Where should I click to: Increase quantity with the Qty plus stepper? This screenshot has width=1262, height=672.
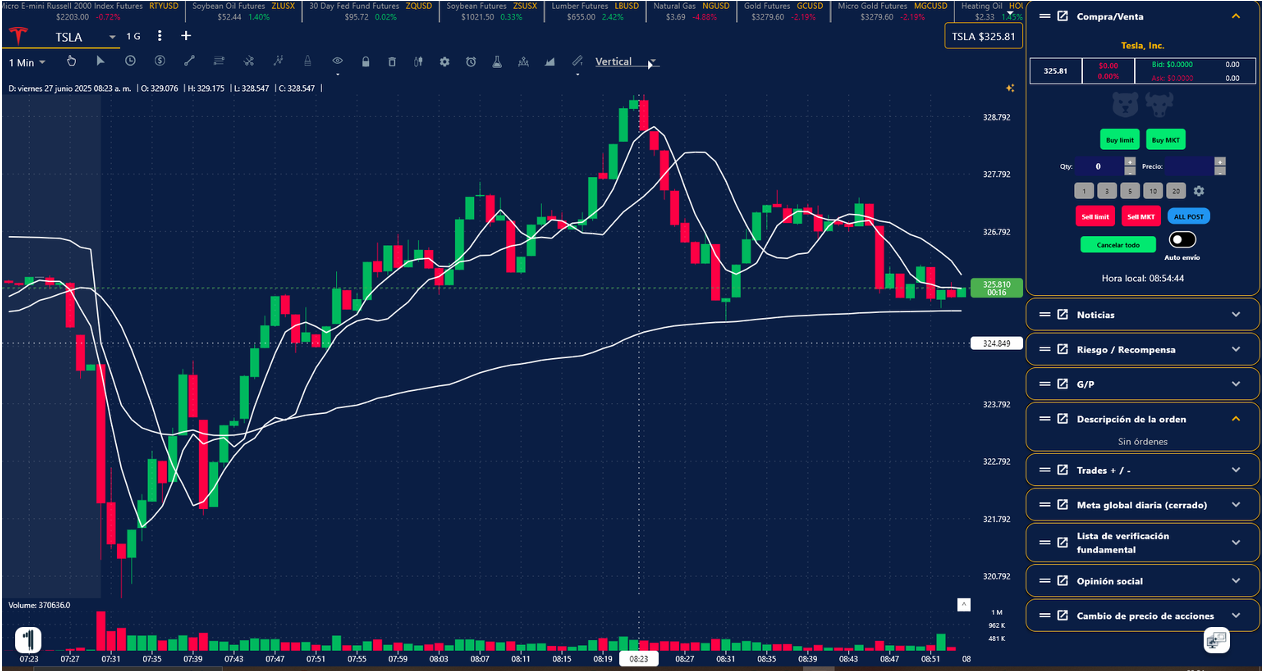(x=1129, y=161)
